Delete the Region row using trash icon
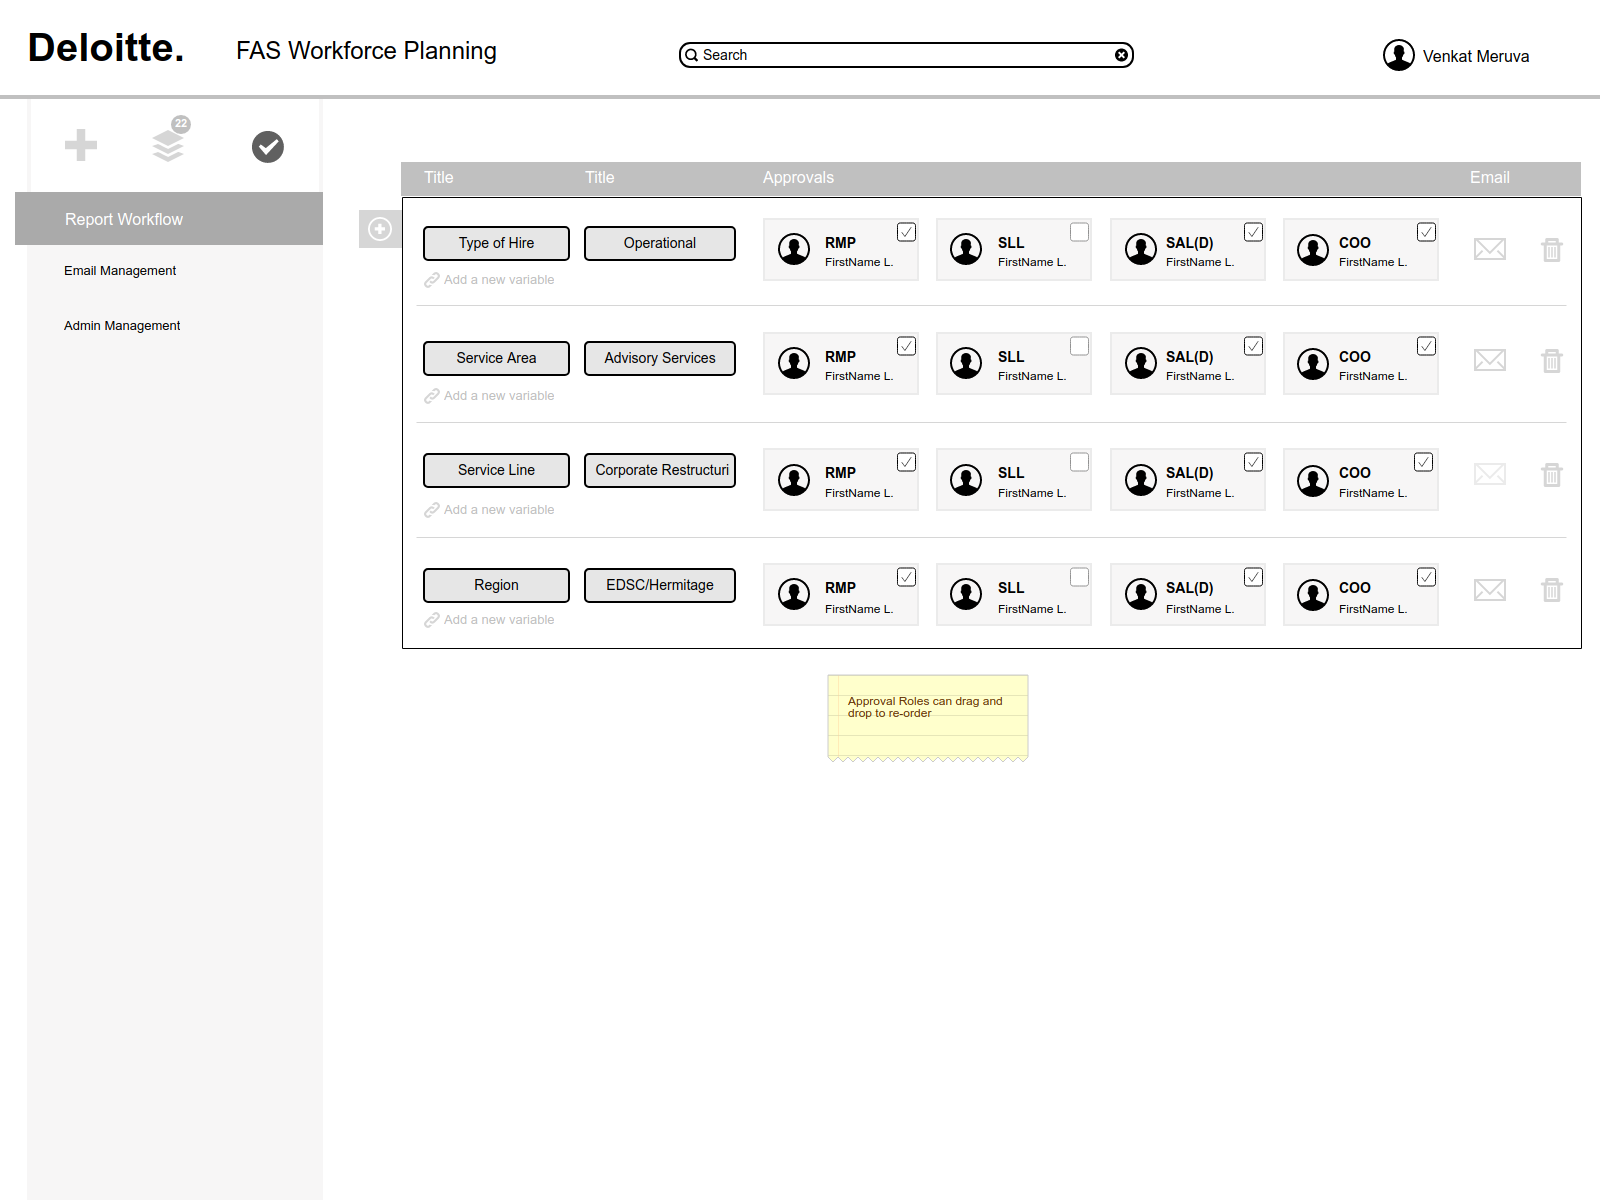The image size is (1600, 1200). coord(1552,590)
